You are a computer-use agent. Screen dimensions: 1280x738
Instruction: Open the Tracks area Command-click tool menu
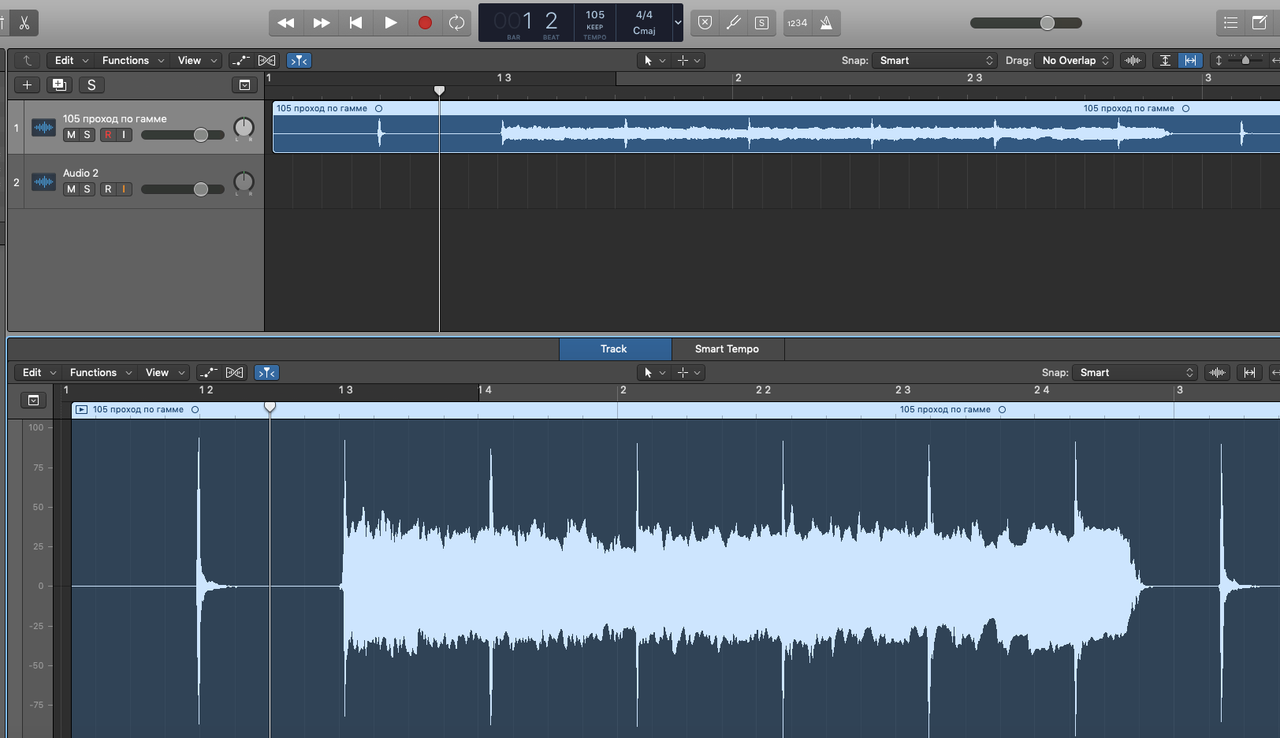coord(689,60)
